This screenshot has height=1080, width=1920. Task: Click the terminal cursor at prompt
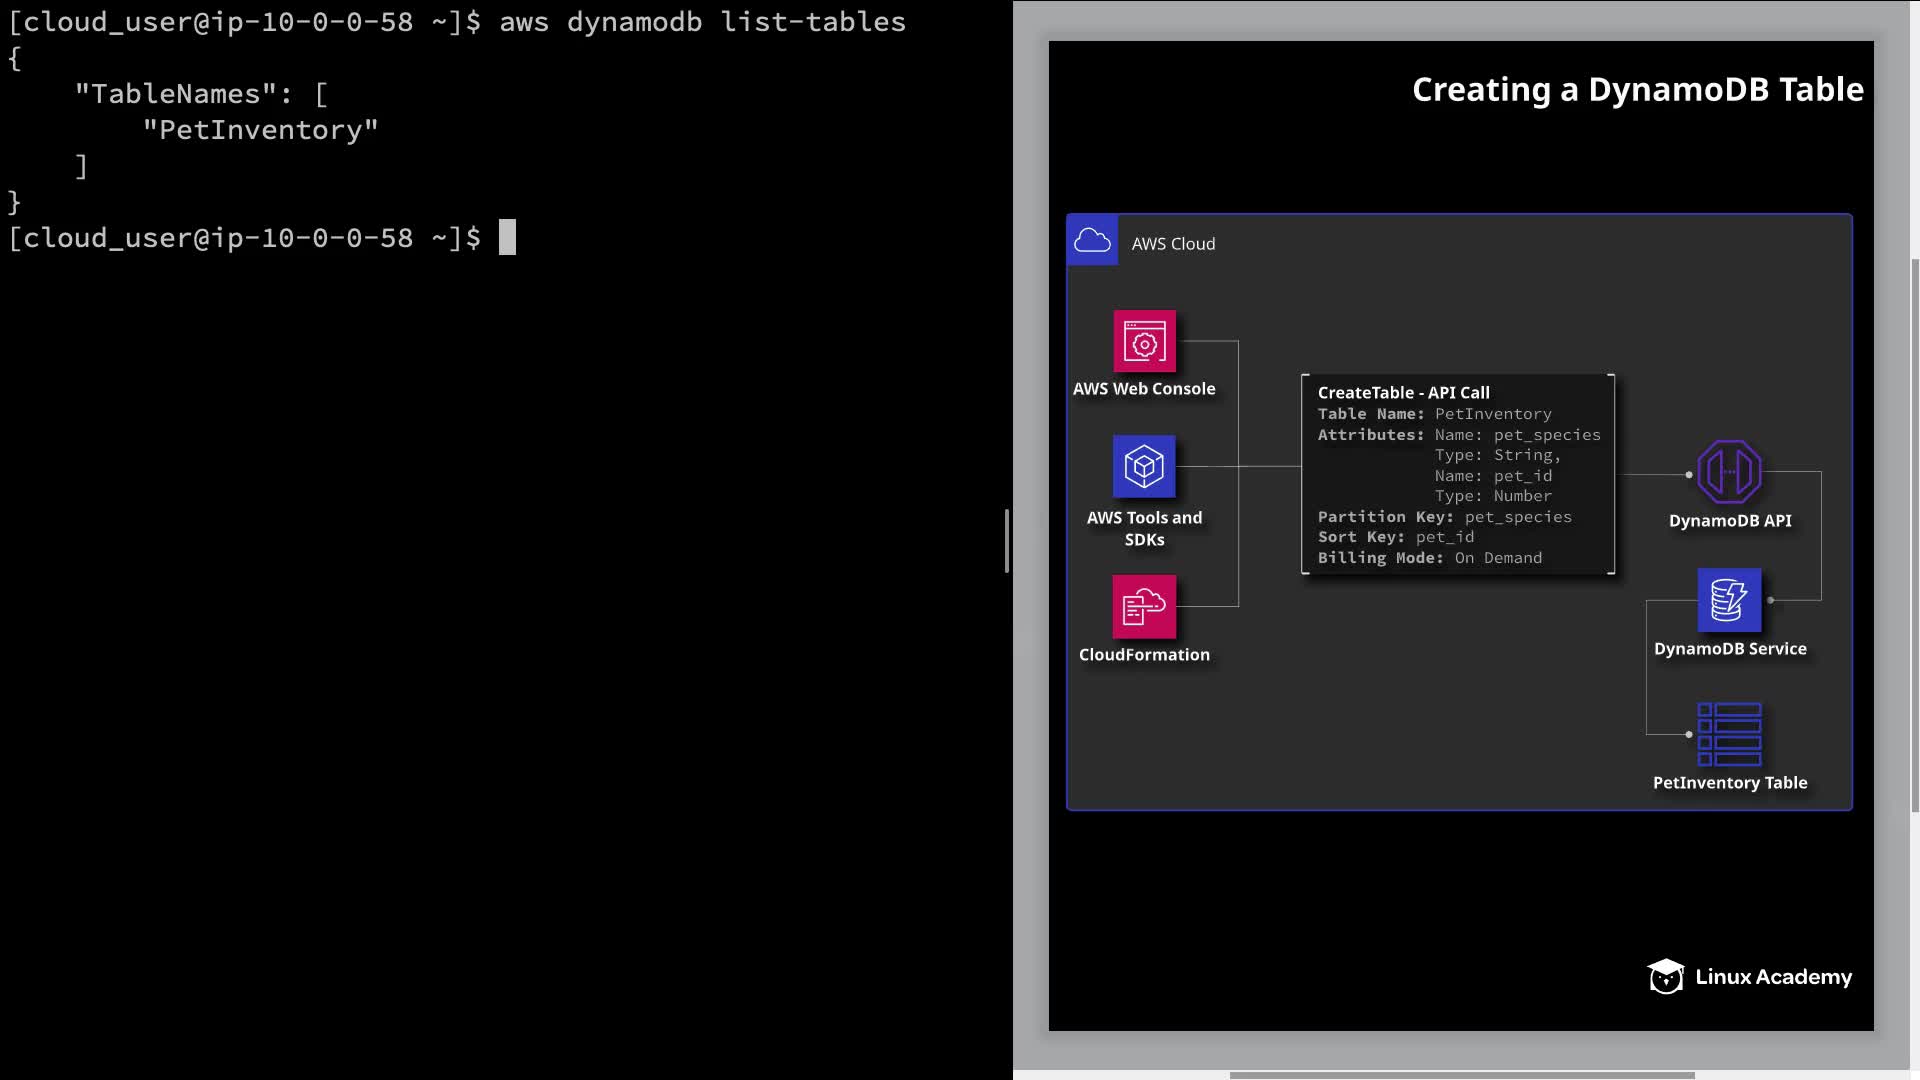(507, 238)
